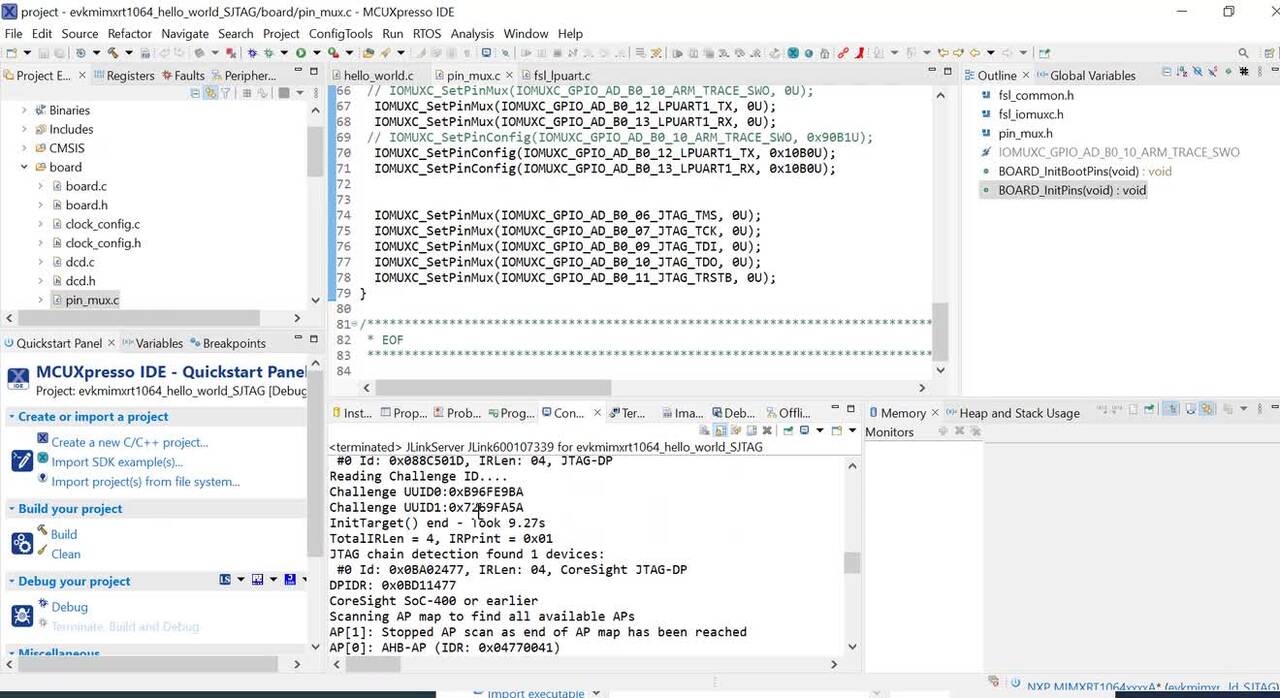The height and width of the screenshot is (698, 1280).
Task: Open the Search dialog from the toolbar
Action: (x=1242, y=54)
